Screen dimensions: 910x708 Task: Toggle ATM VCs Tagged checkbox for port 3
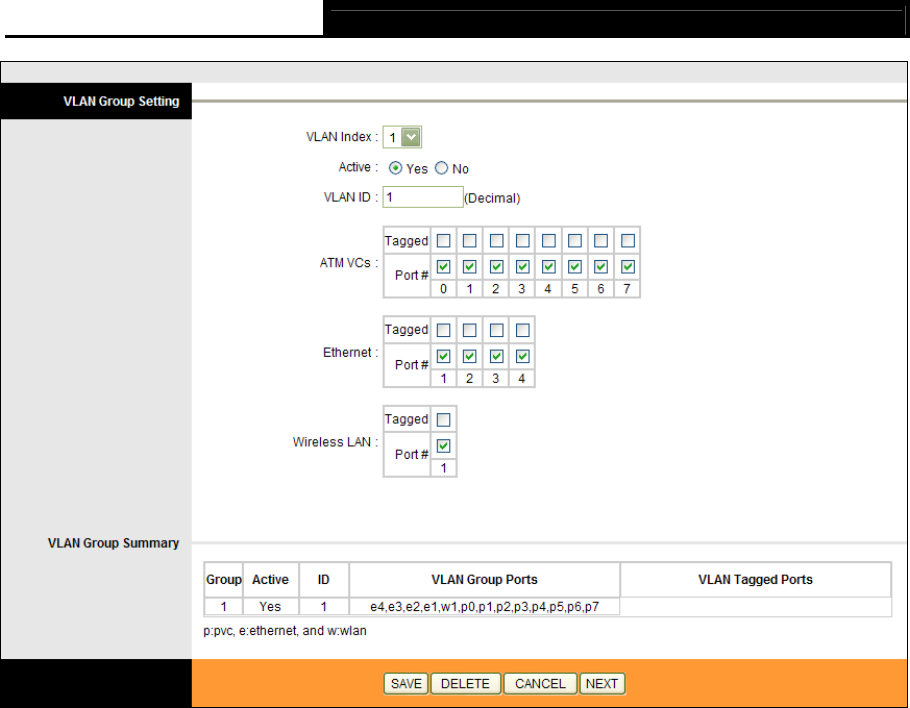click(x=522, y=240)
